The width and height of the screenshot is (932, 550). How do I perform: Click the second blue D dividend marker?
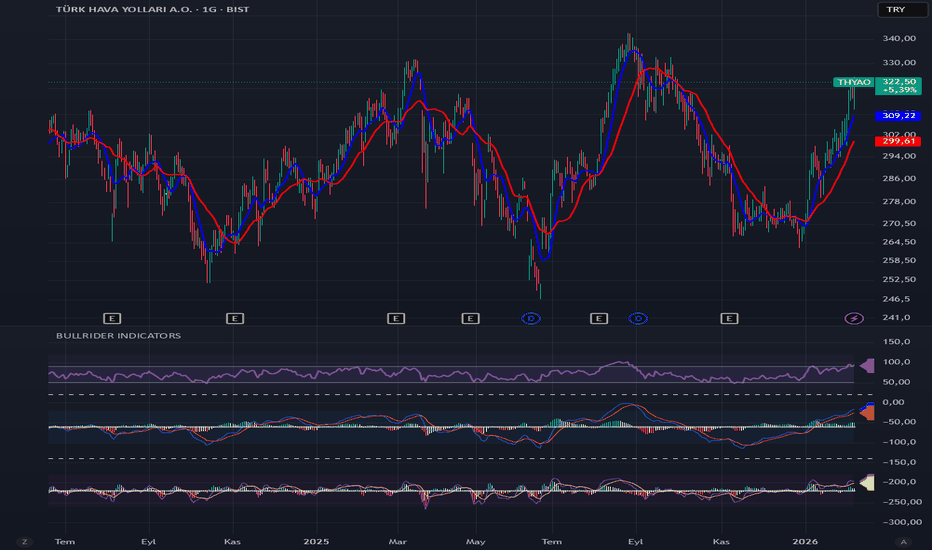click(638, 318)
